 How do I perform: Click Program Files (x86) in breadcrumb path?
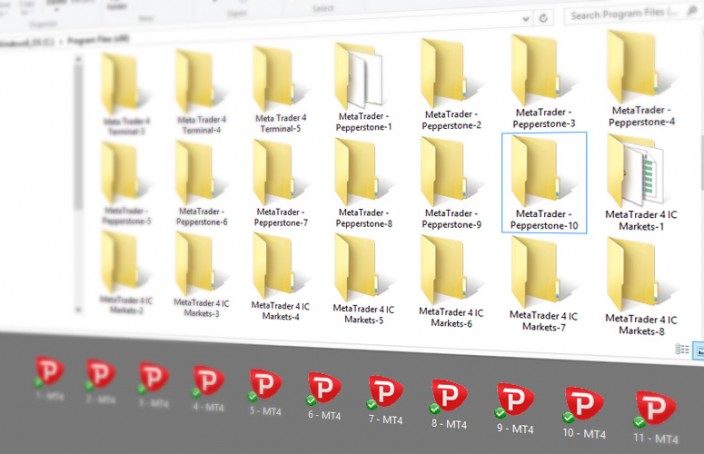pos(98,40)
